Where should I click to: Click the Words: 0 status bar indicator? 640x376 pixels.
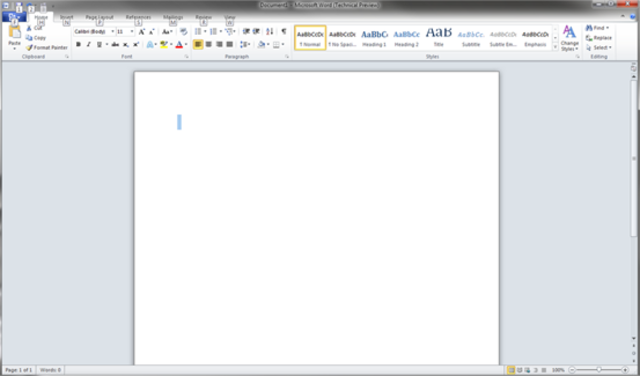tap(50, 370)
